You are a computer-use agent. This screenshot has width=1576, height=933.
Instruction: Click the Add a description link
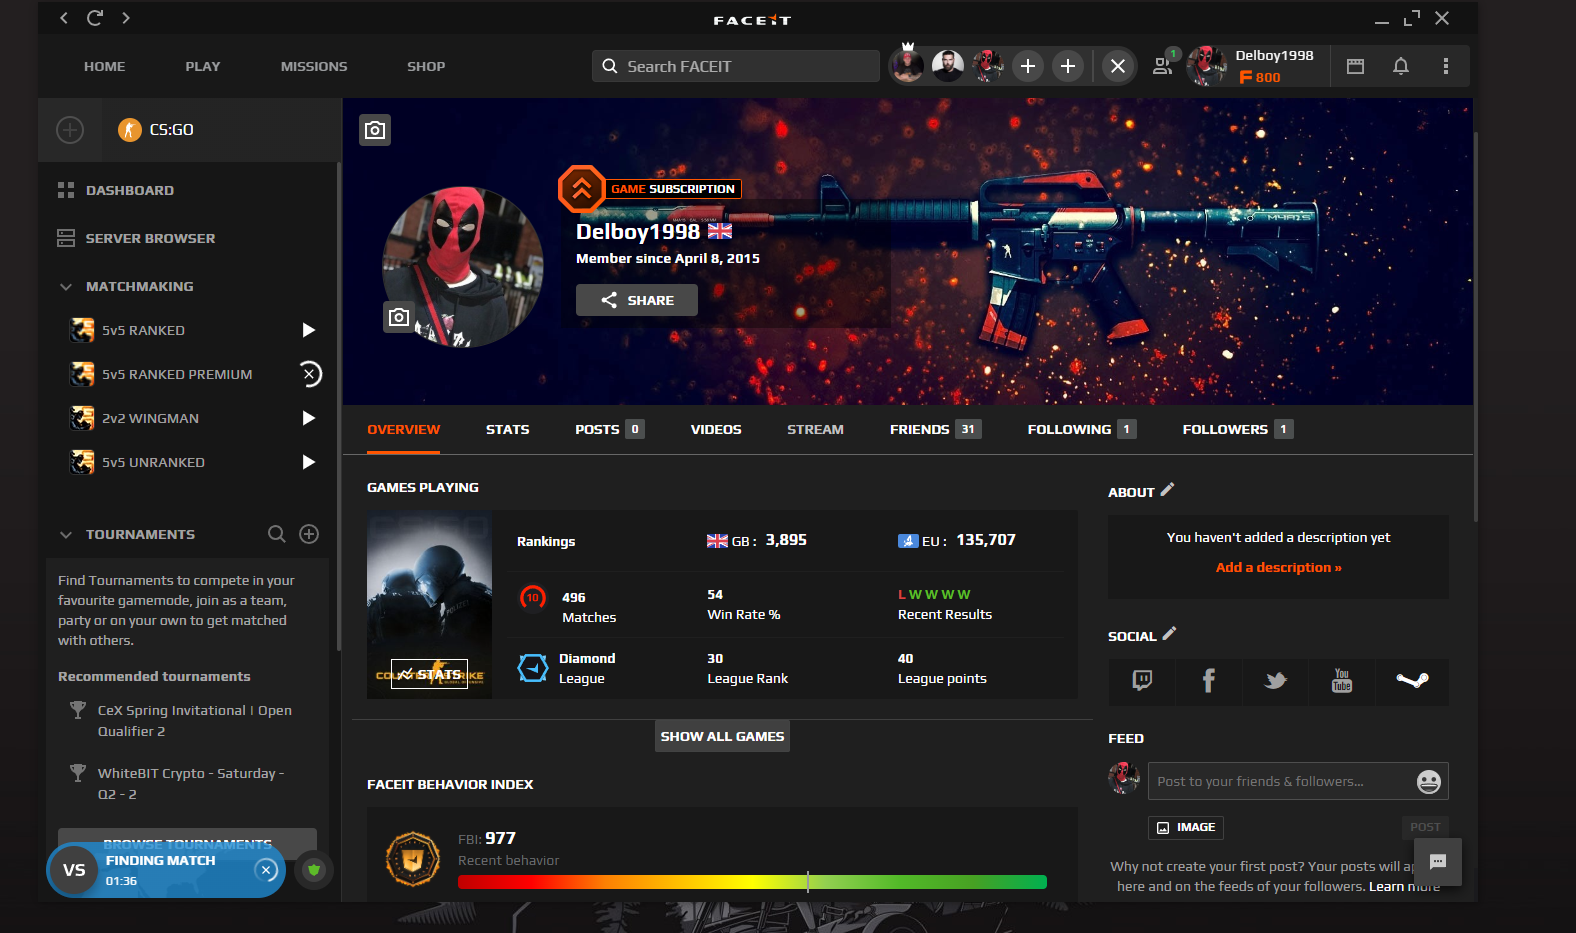1278,568
